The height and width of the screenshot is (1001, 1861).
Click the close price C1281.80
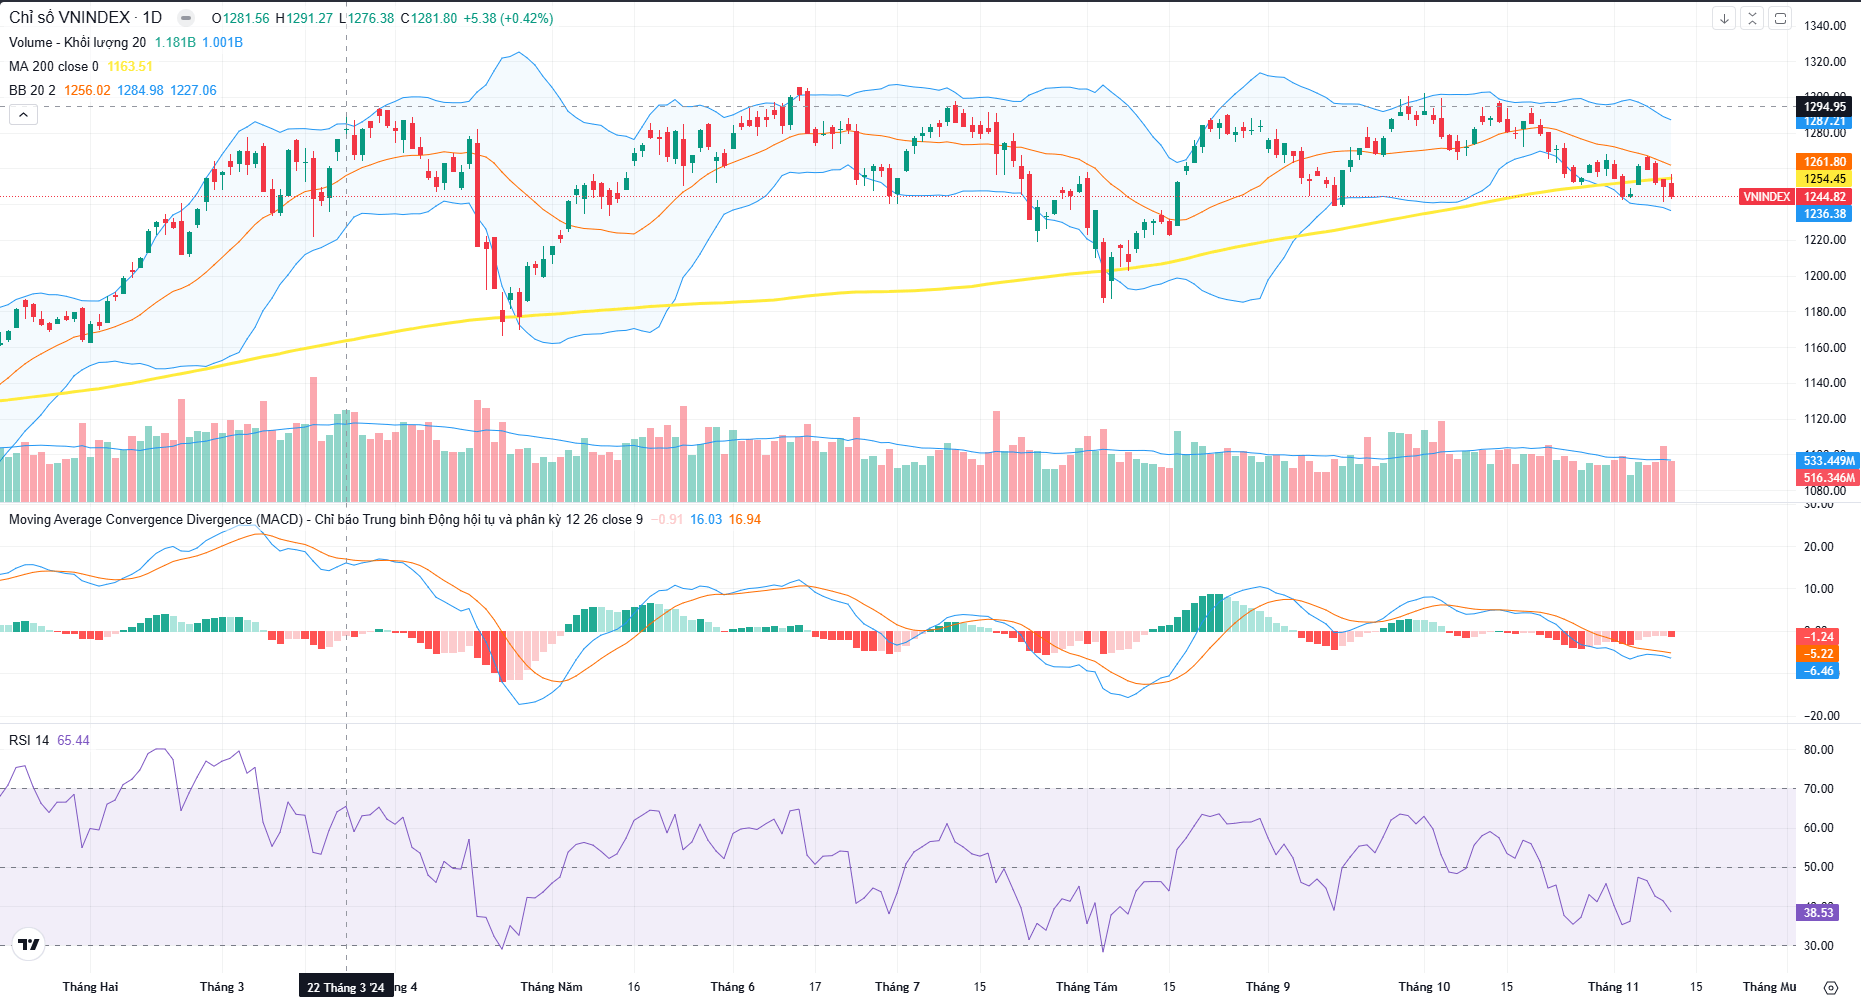(429, 18)
